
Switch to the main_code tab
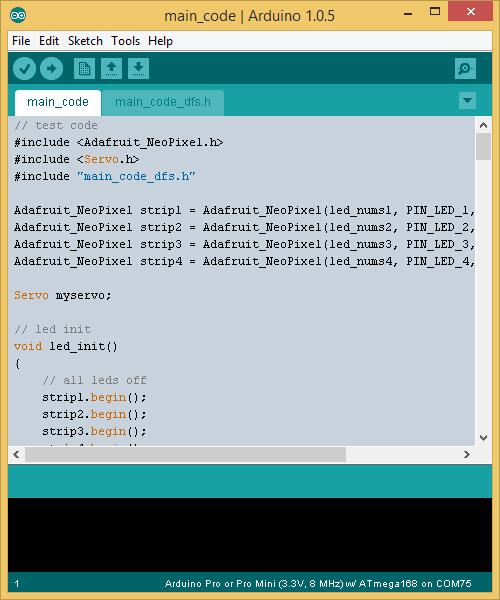58,102
